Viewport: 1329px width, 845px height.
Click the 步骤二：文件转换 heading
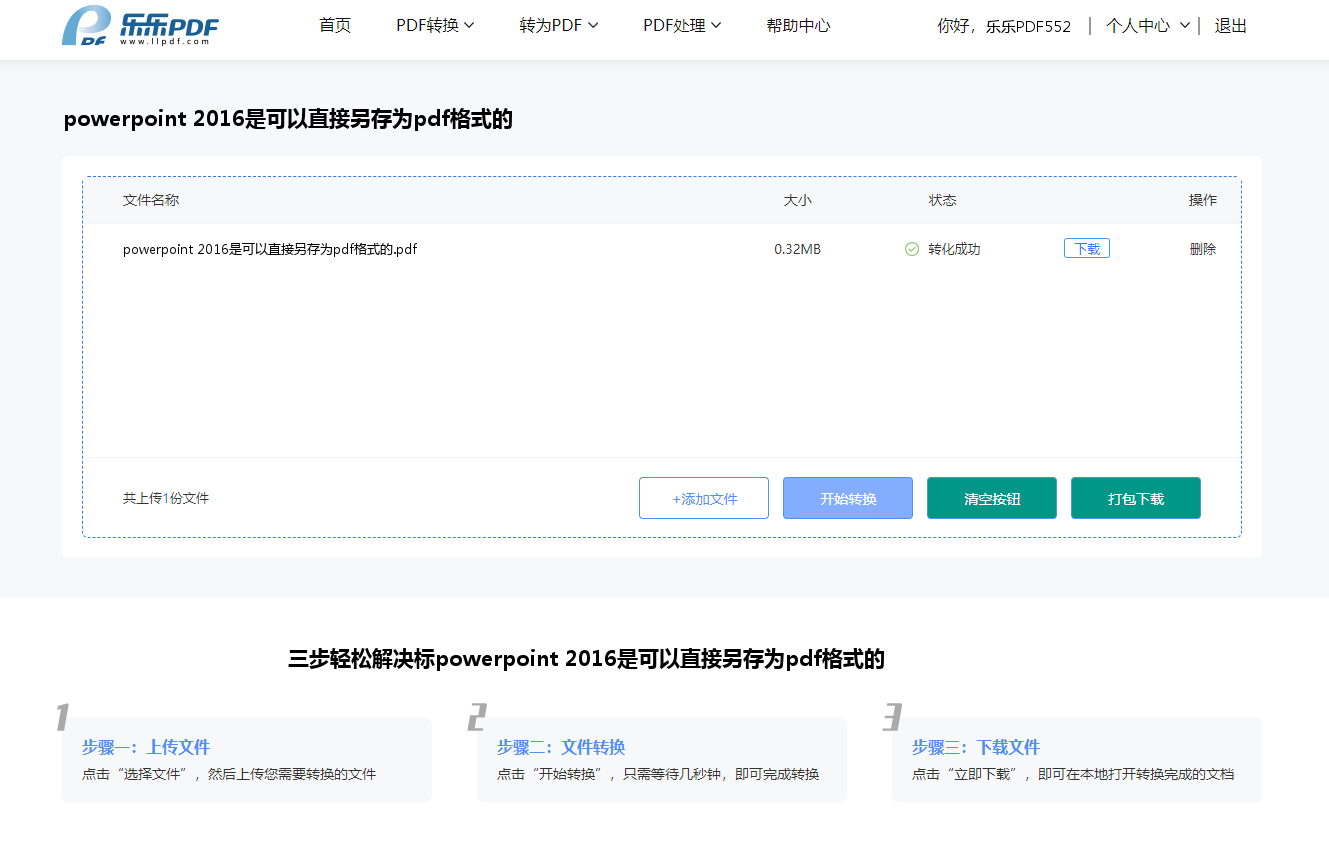[561, 747]
